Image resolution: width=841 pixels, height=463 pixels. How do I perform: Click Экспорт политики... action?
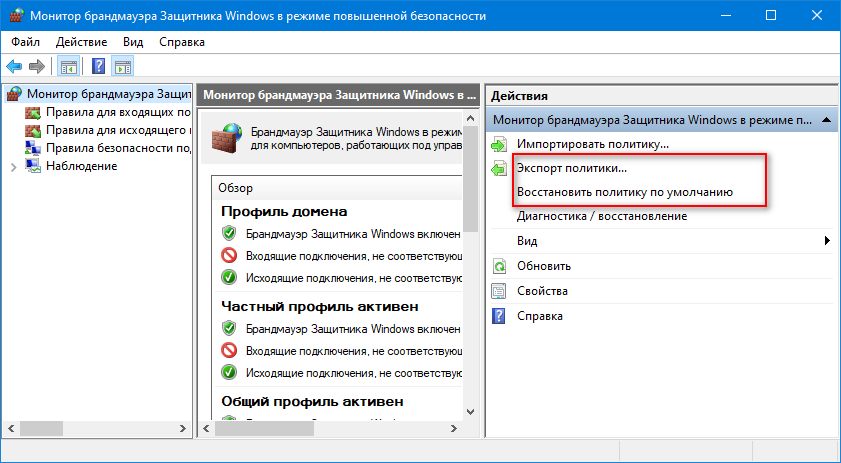click(x=572, y=168)
